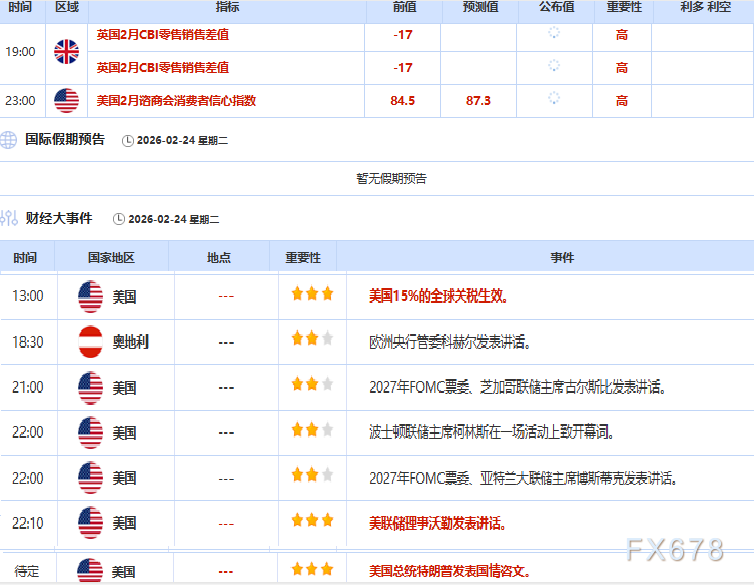Click the US flag in the 待定 row

pos(91,571)
